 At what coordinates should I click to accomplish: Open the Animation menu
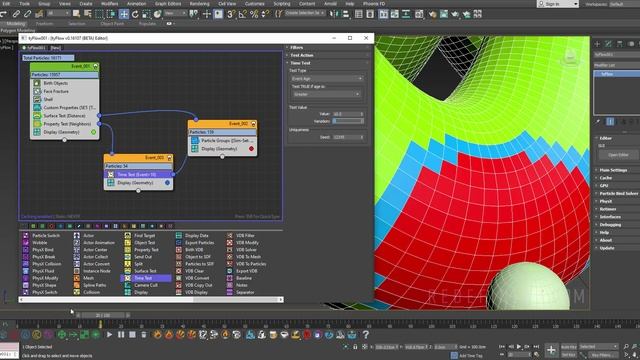tap(136, 4)
